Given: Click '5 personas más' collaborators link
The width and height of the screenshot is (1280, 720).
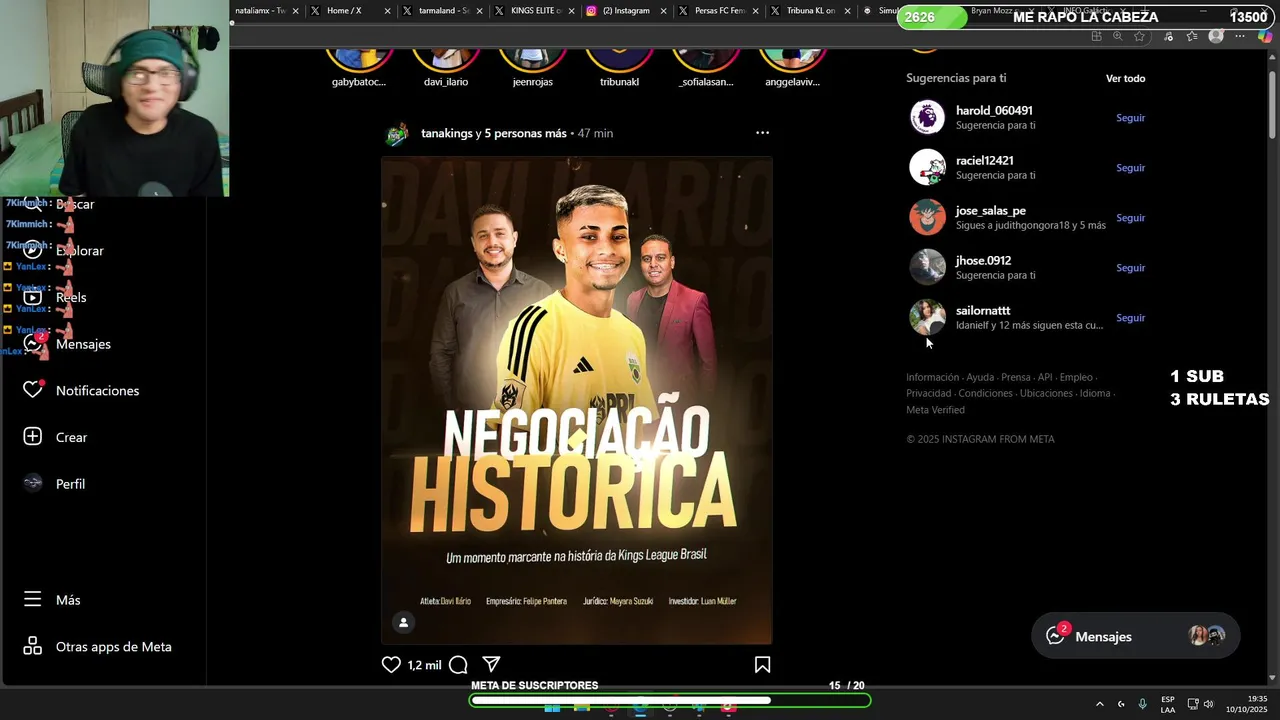Looking at the screenshot, I should pyautogui.click(x=525, y=133).
